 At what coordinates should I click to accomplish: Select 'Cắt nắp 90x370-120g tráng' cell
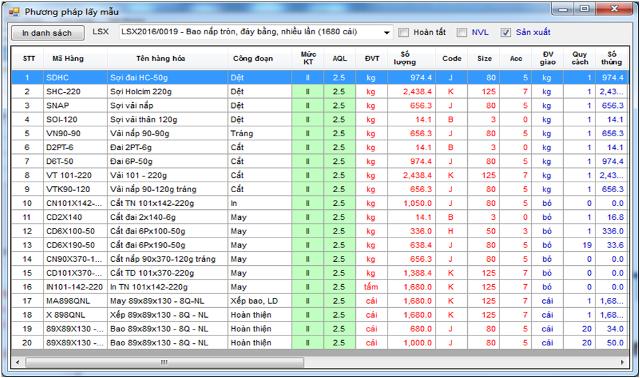[167, 259]
